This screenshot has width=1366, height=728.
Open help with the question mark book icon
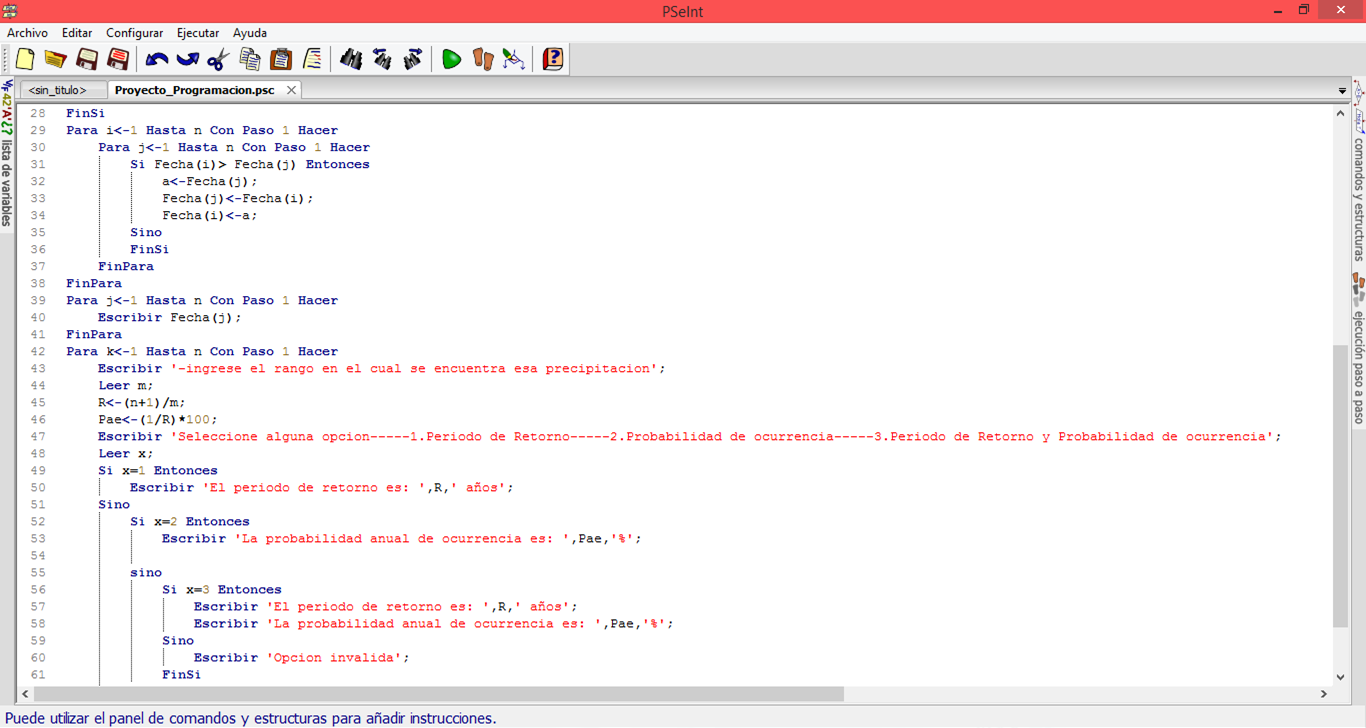(553, 59)
